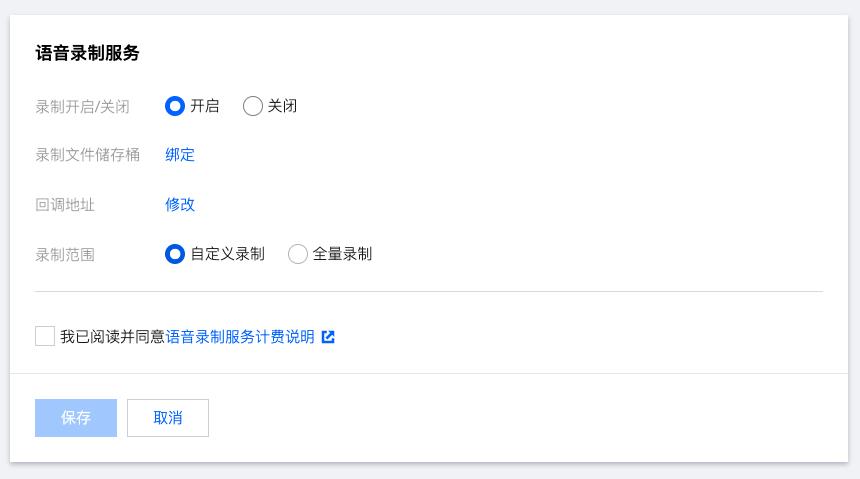Click the 录制开启/关闭 field label
Image resolution: width=860 pixels, height=479 pixels.
pos(82,106)
